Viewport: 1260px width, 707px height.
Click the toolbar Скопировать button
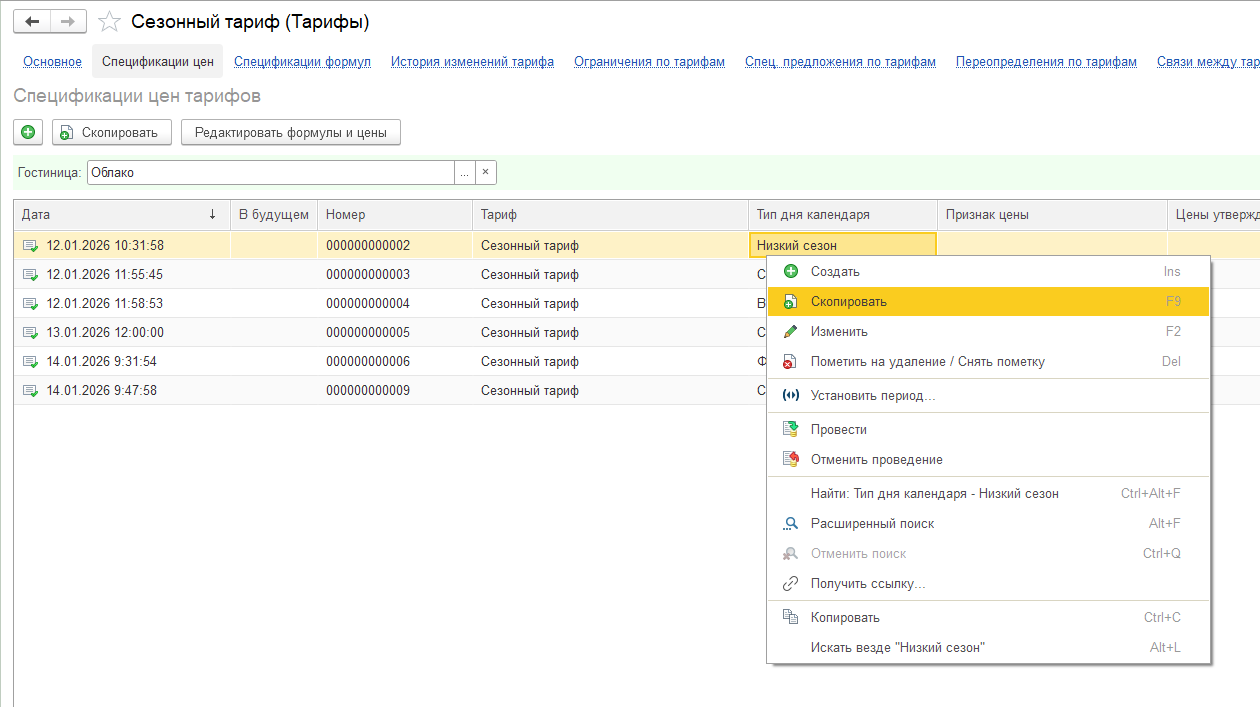tap(112, 132)
